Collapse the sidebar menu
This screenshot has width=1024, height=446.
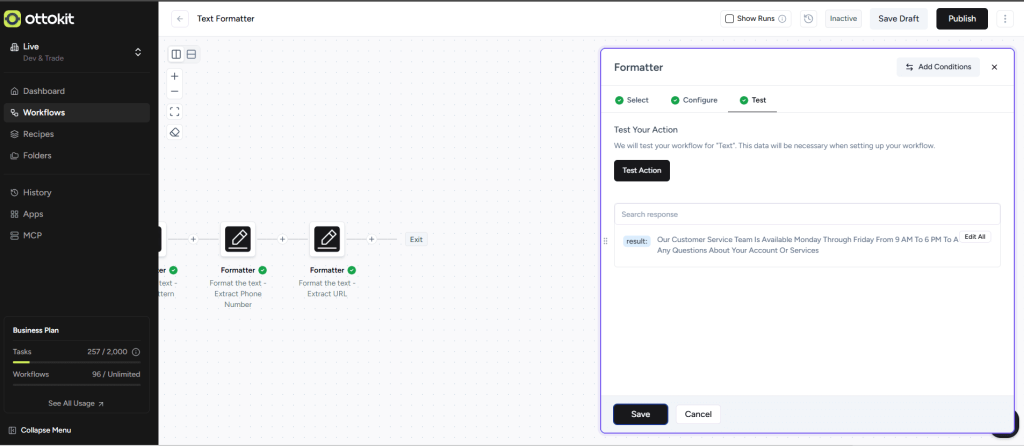pyautogui.click(x=46, y=430)
